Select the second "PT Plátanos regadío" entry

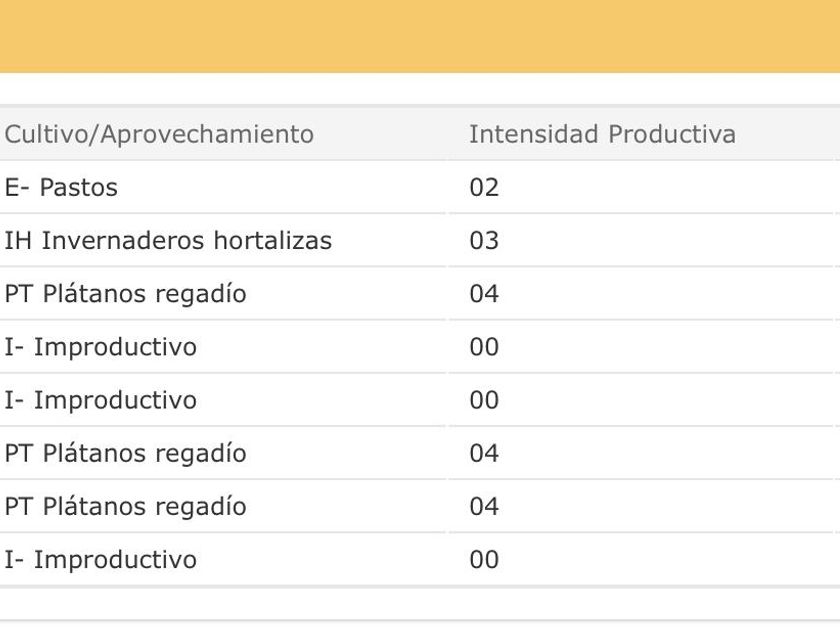(x=125, y=453)
